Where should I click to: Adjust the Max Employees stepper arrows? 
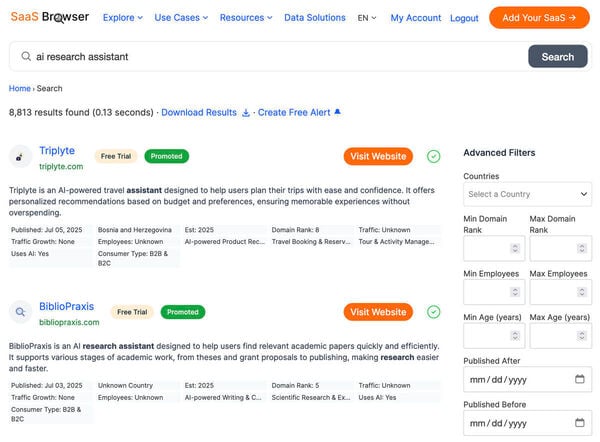(x=582, y=292)
